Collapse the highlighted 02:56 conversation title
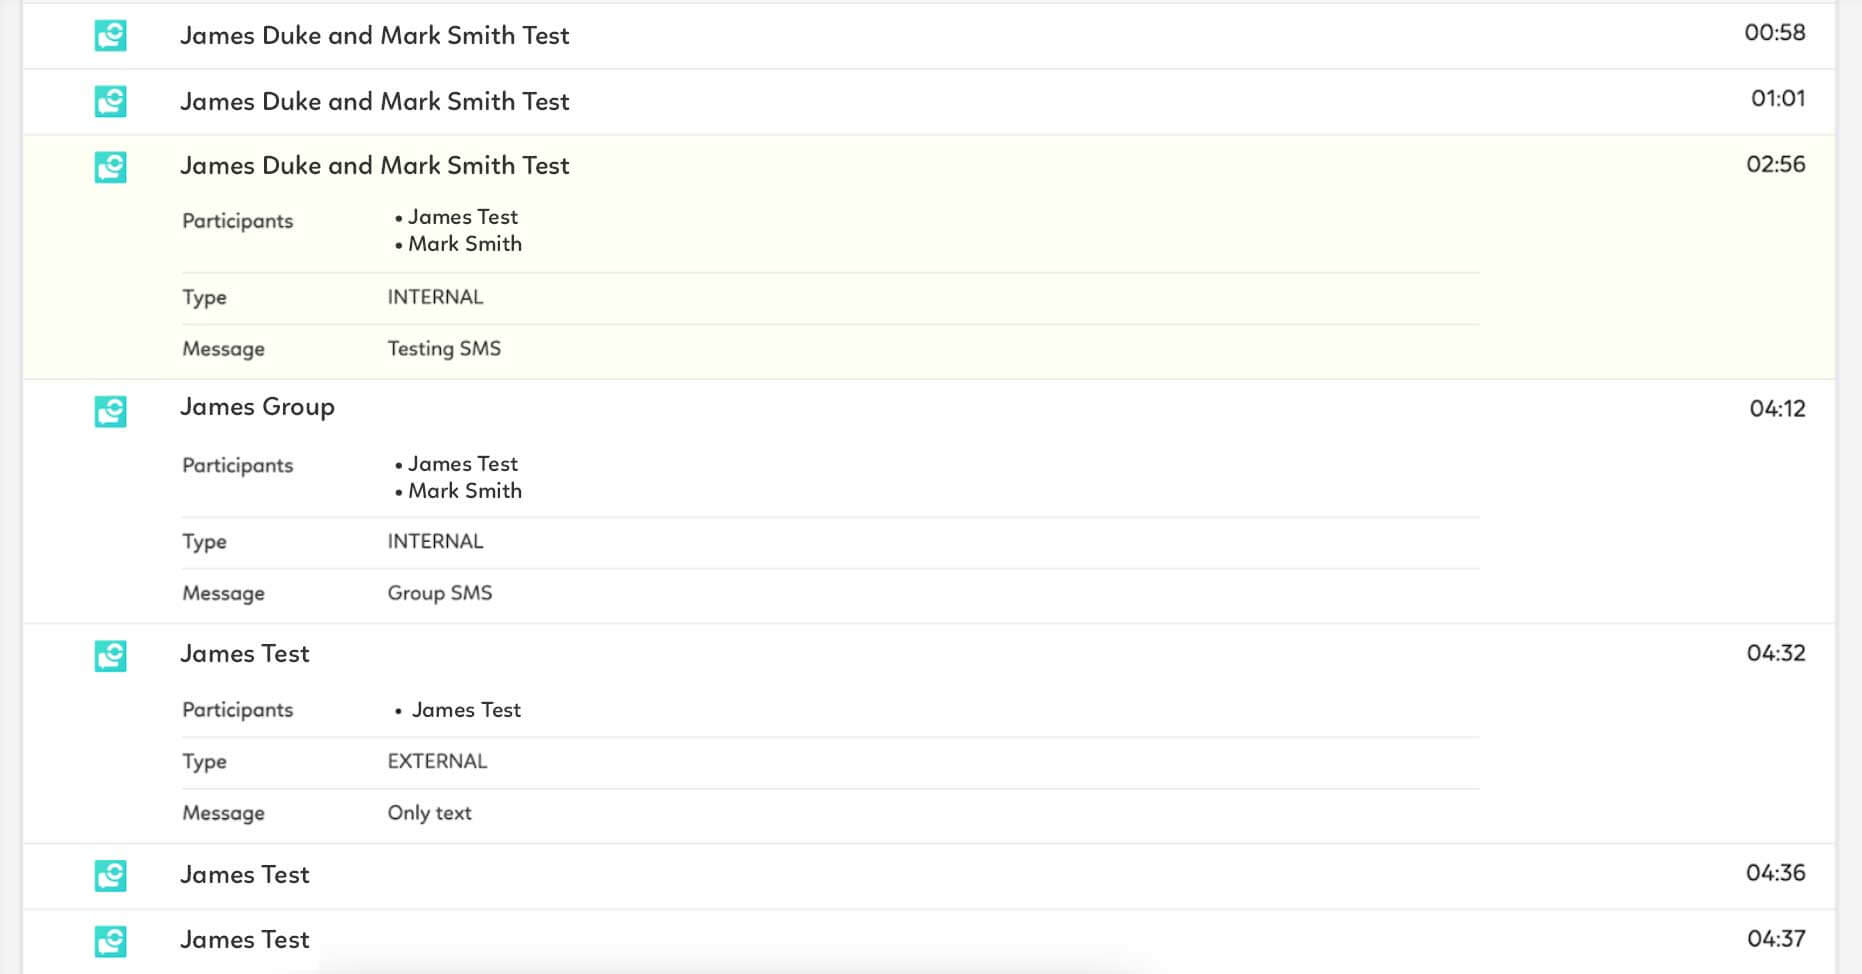1862x974 pixels. pyautogui.click(x=374, y=166)
